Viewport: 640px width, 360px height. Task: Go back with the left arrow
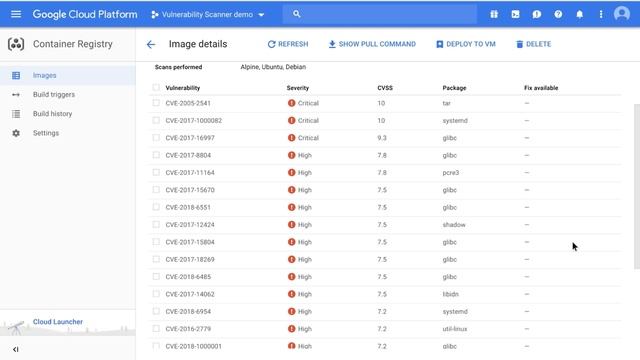pos(151,44)
